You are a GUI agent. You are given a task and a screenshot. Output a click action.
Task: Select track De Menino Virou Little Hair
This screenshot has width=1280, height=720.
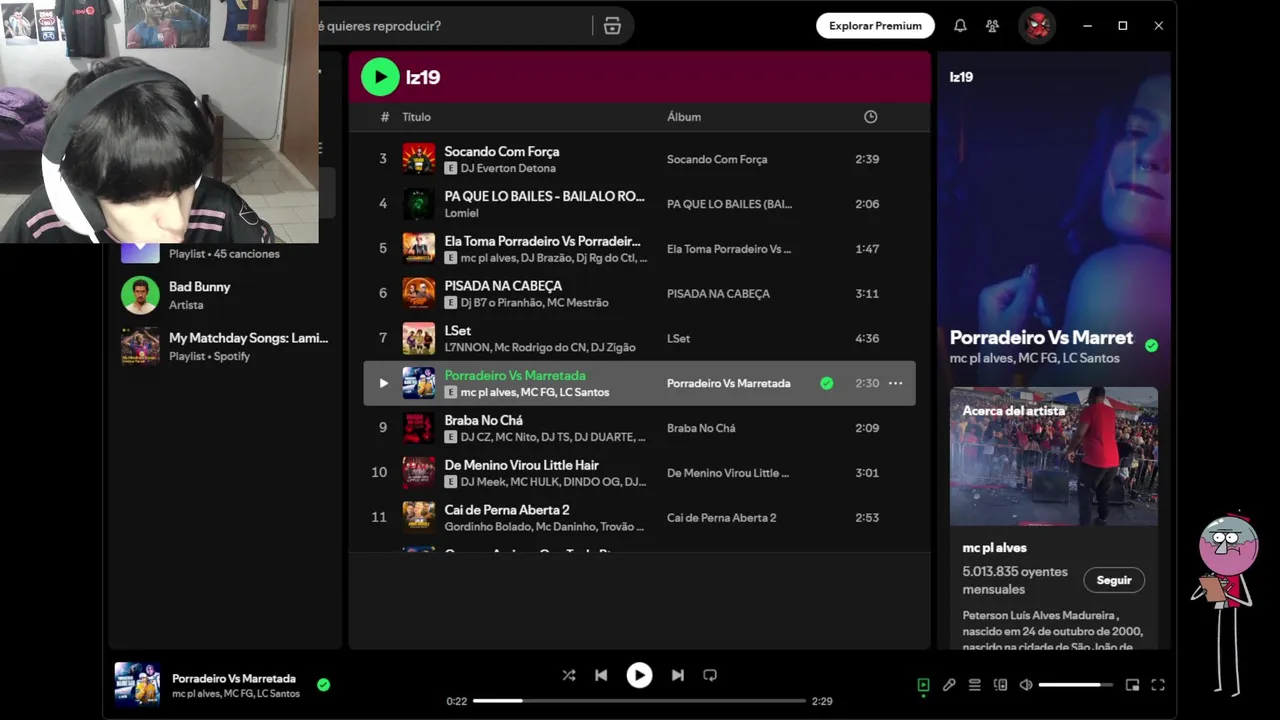coord(521,465)
